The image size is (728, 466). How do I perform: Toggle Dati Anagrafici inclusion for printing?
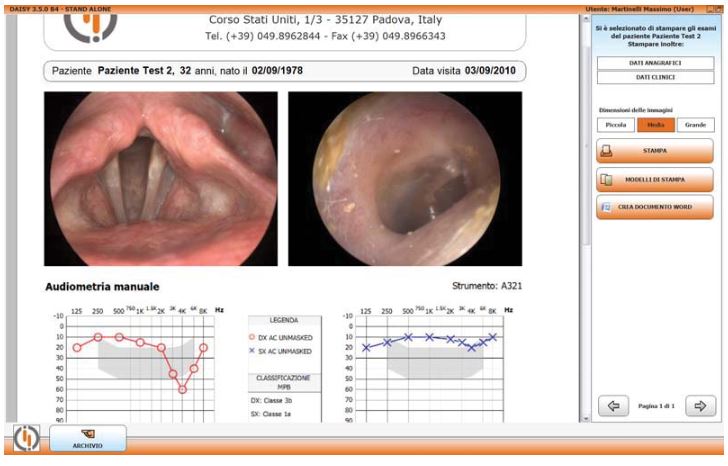coord(655,63)
